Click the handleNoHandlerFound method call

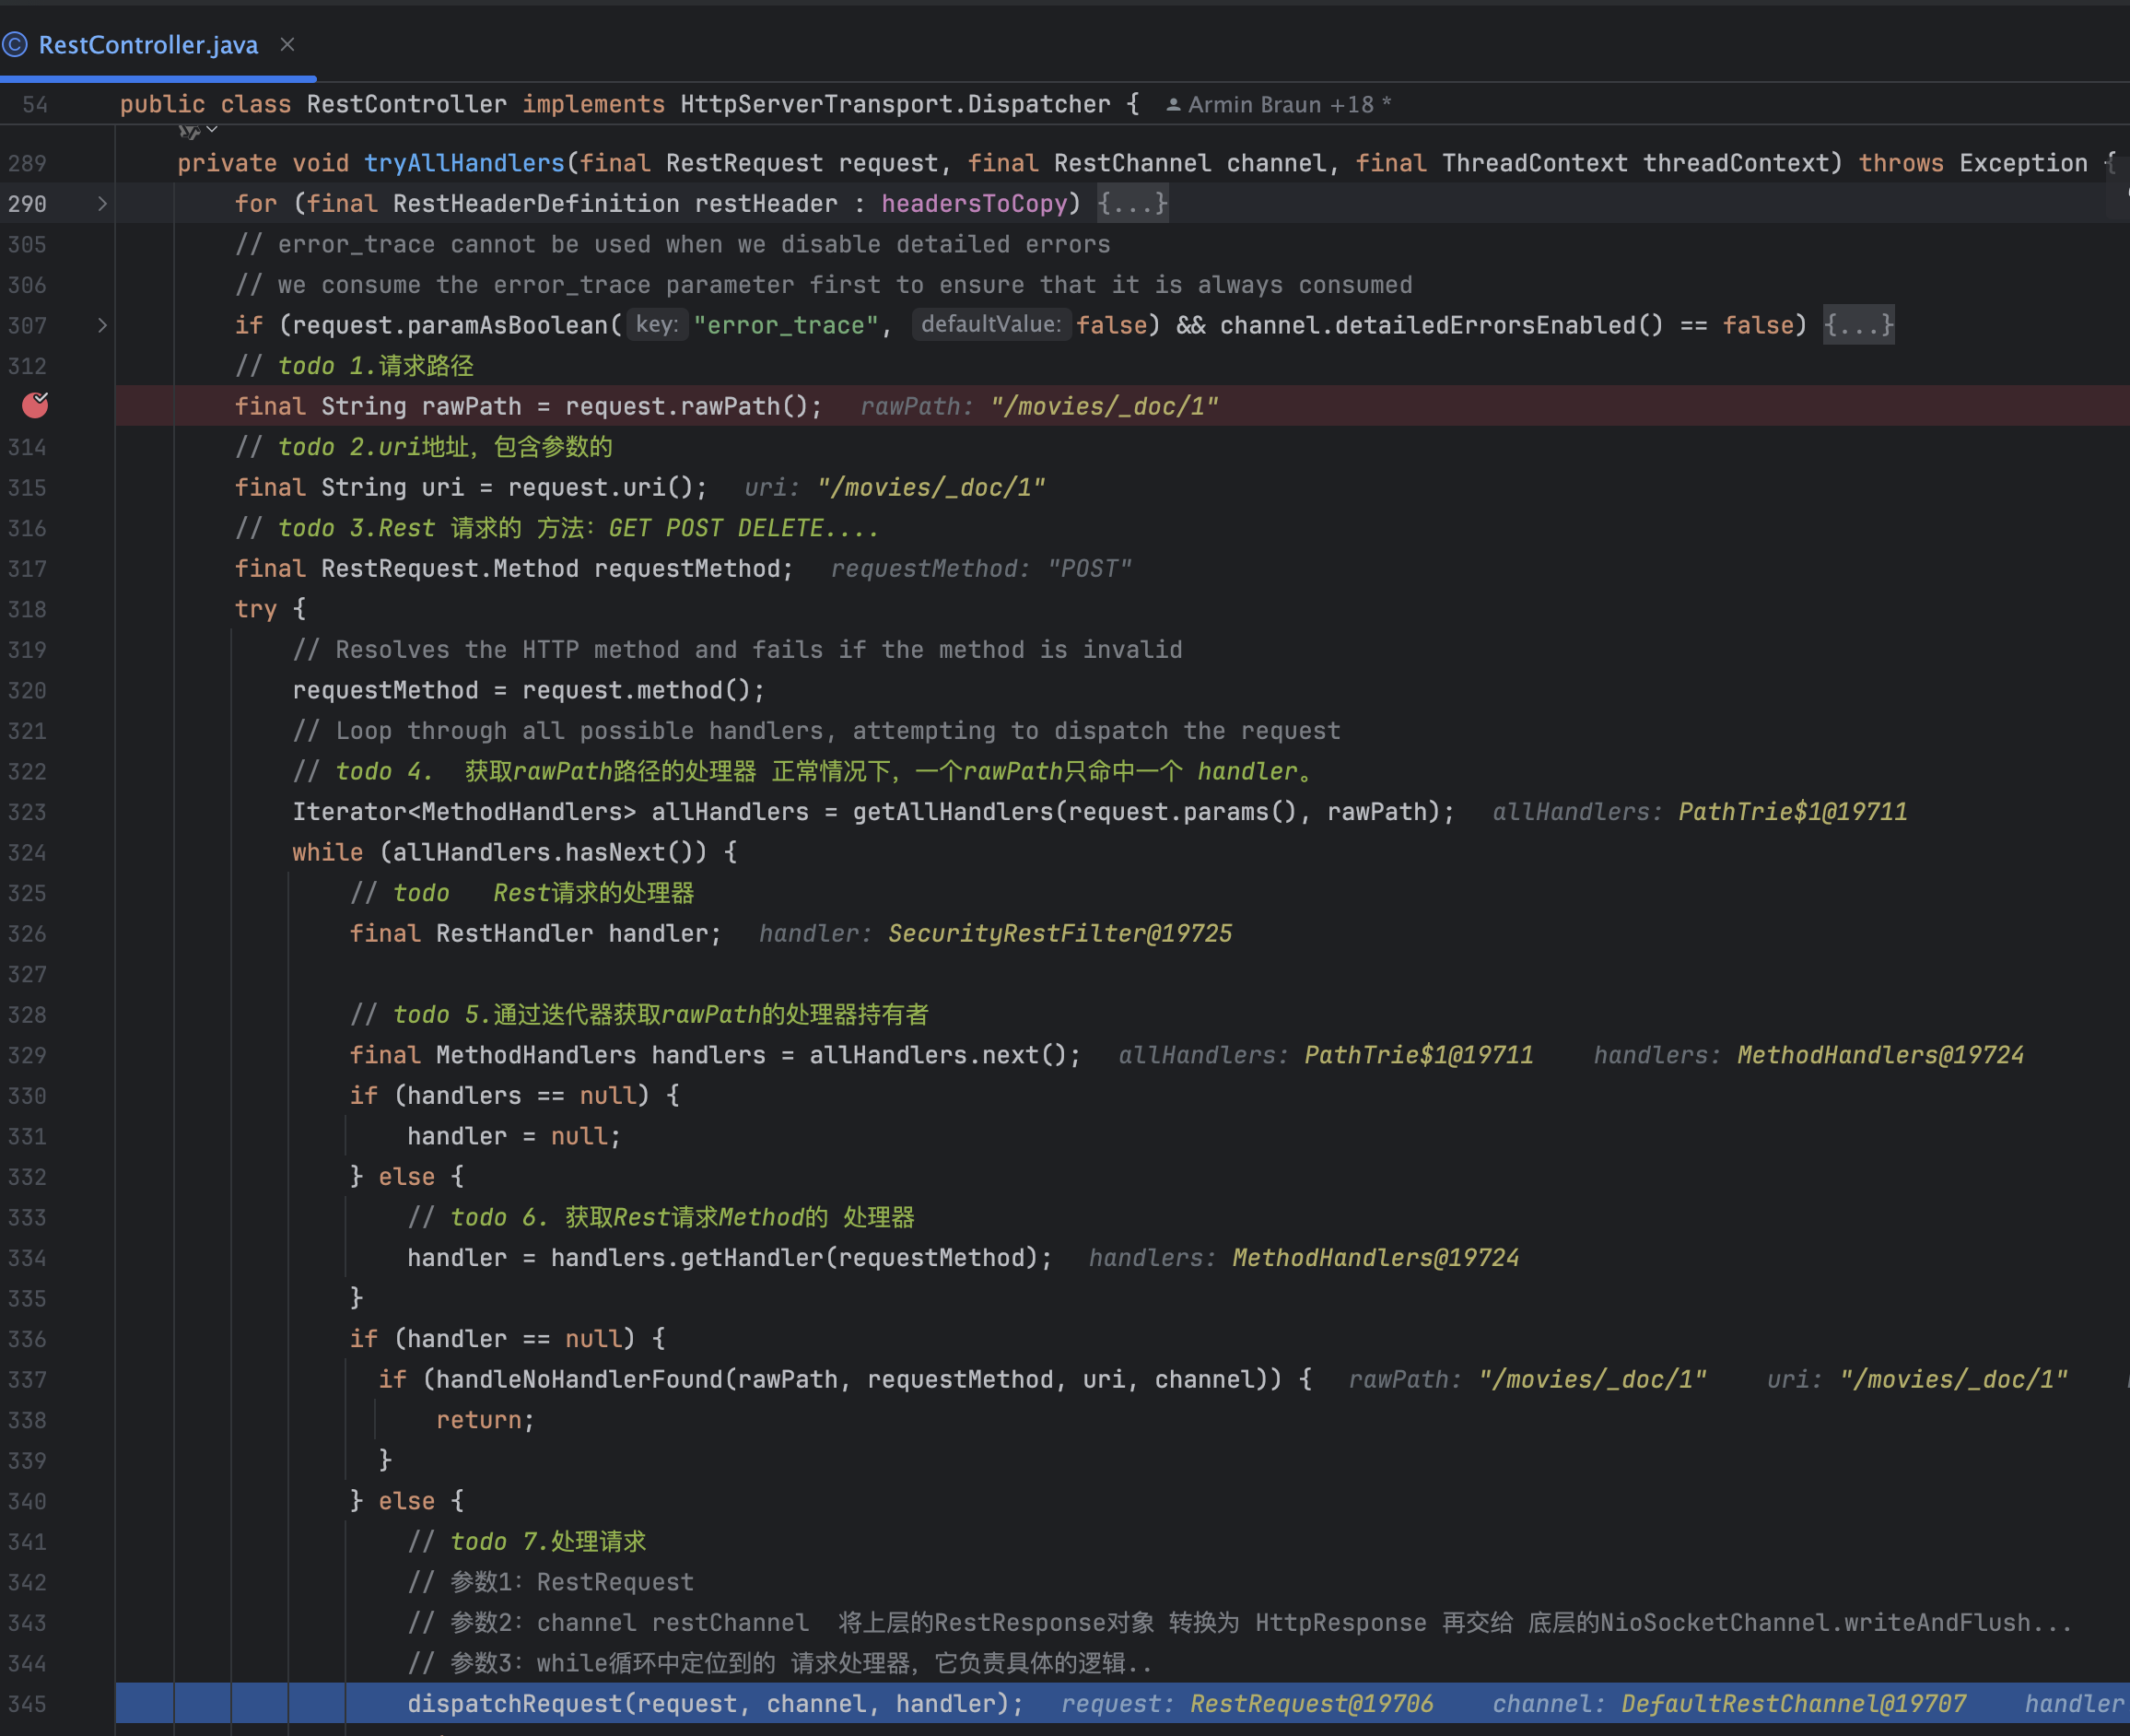(580, 1379)
